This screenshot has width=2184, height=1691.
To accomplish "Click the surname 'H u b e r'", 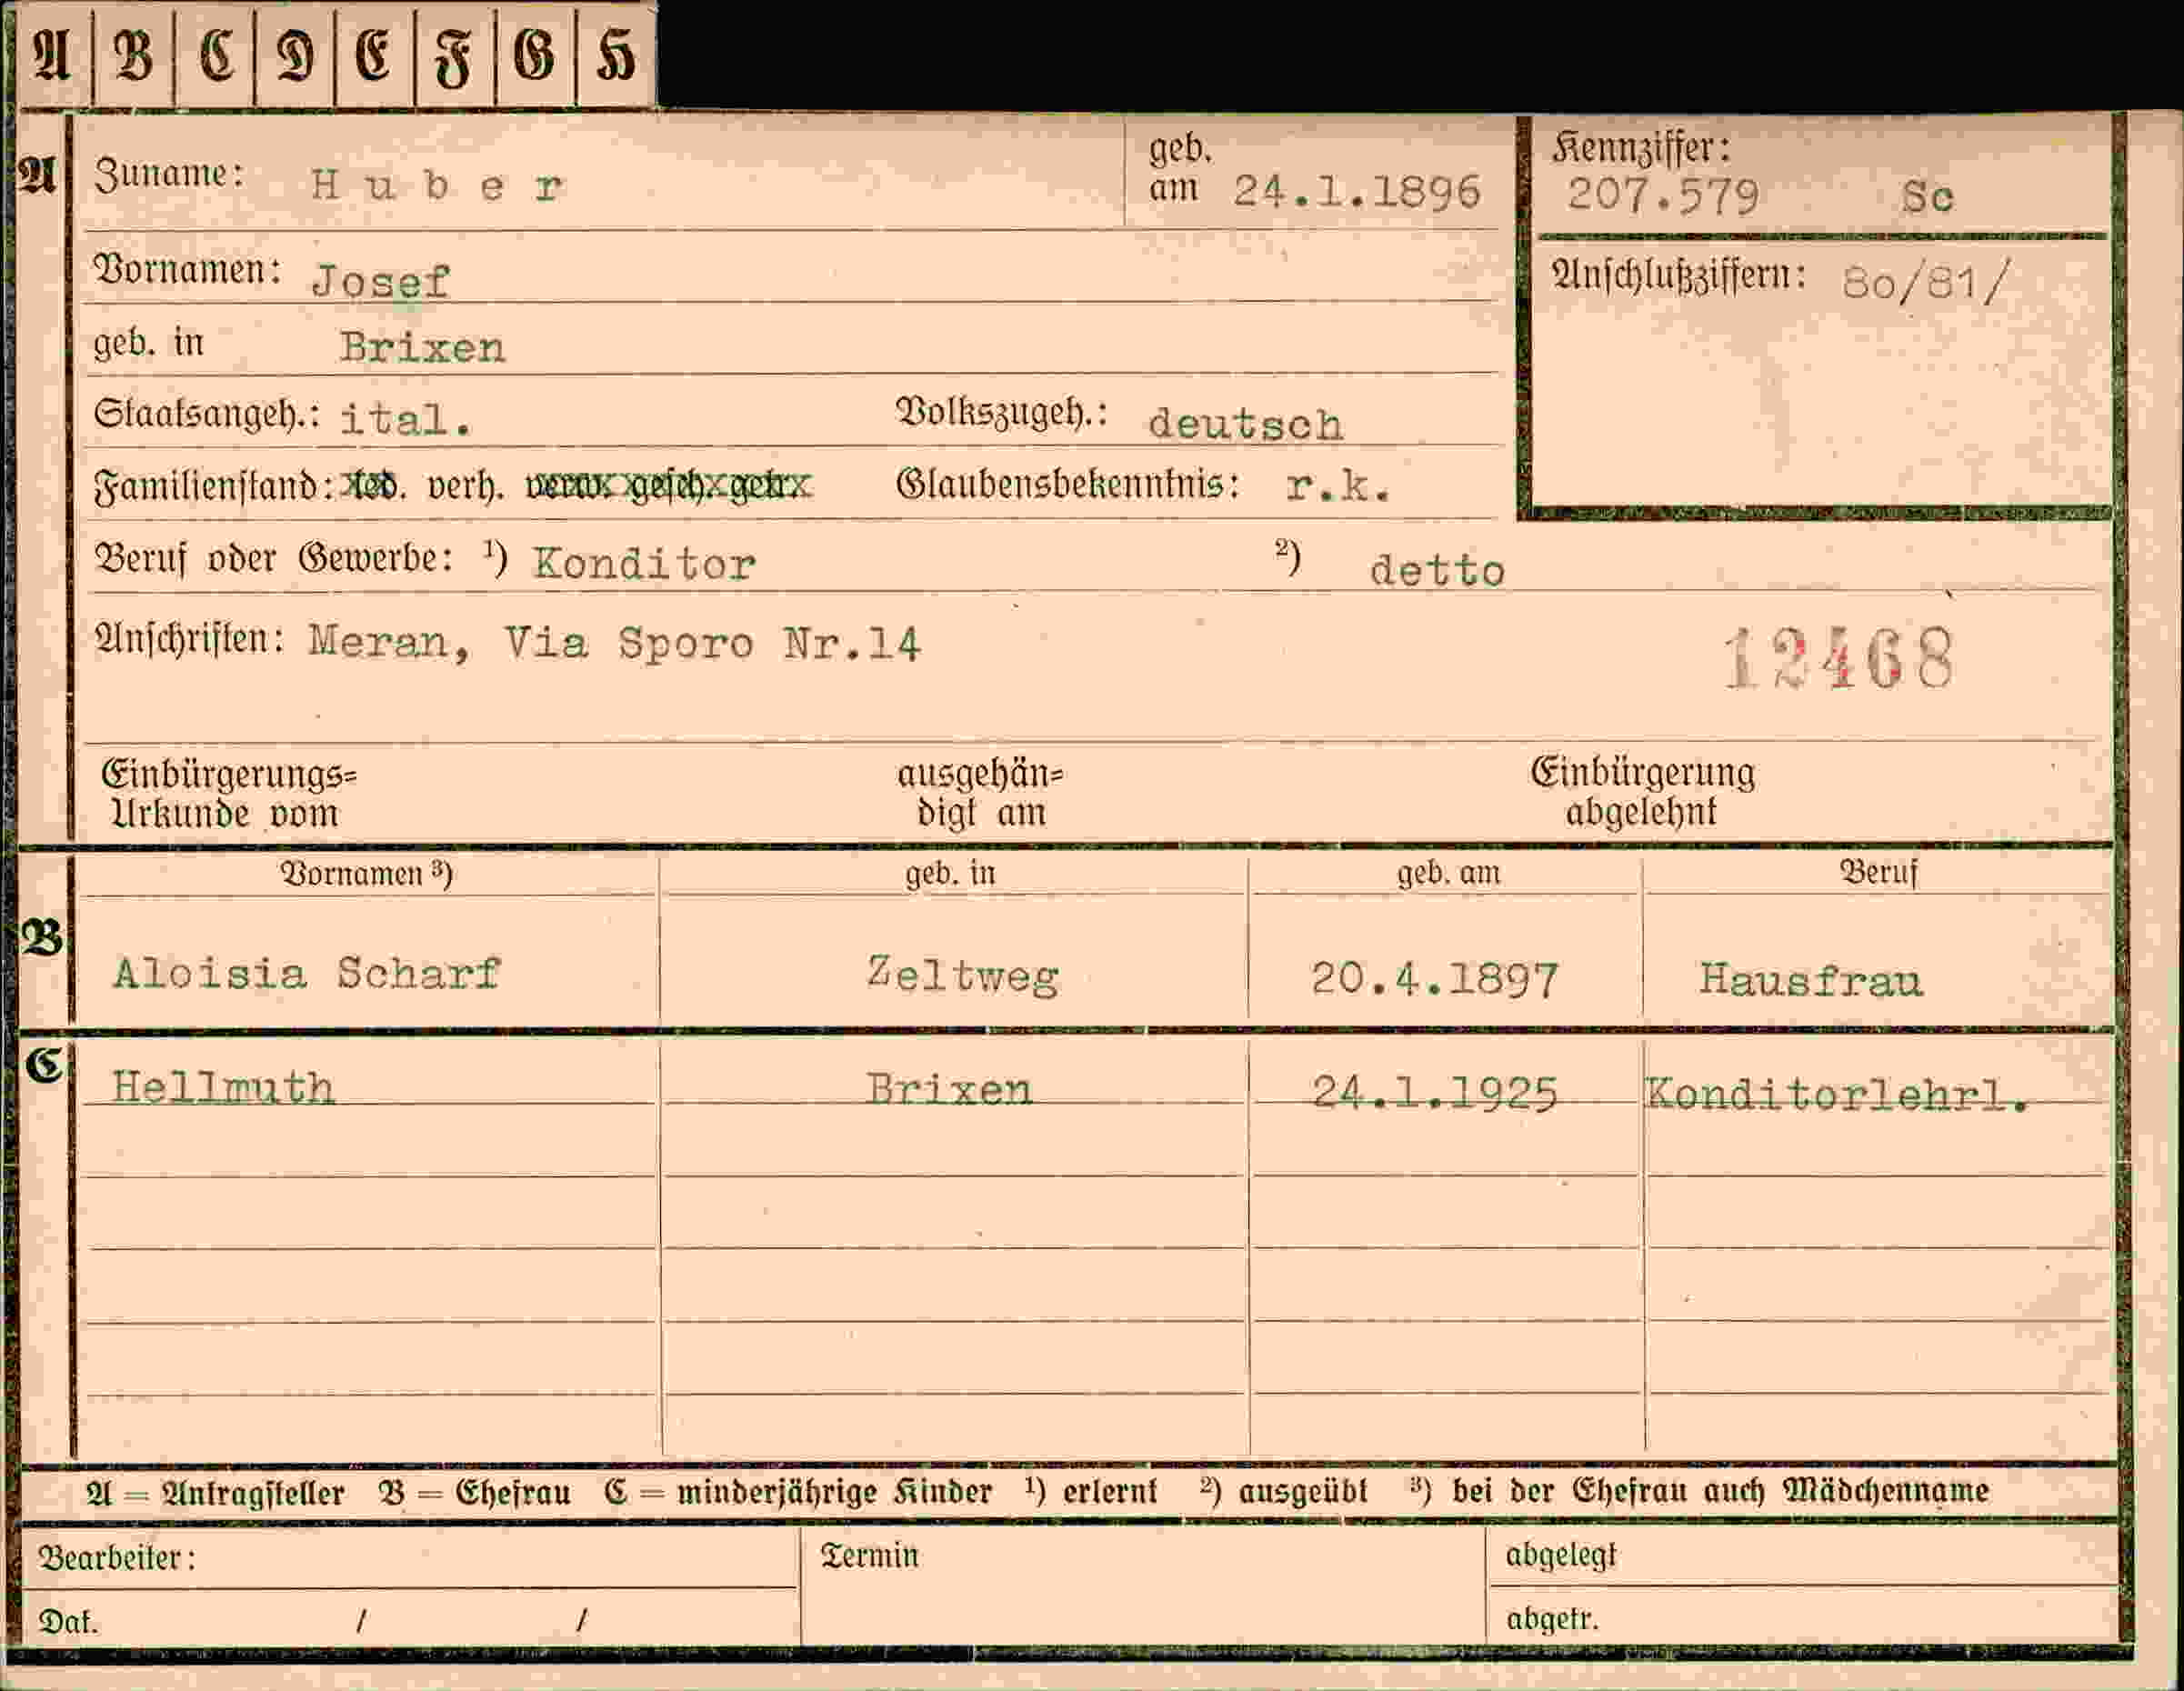I will pyautogui.click(x=437, y=185).
